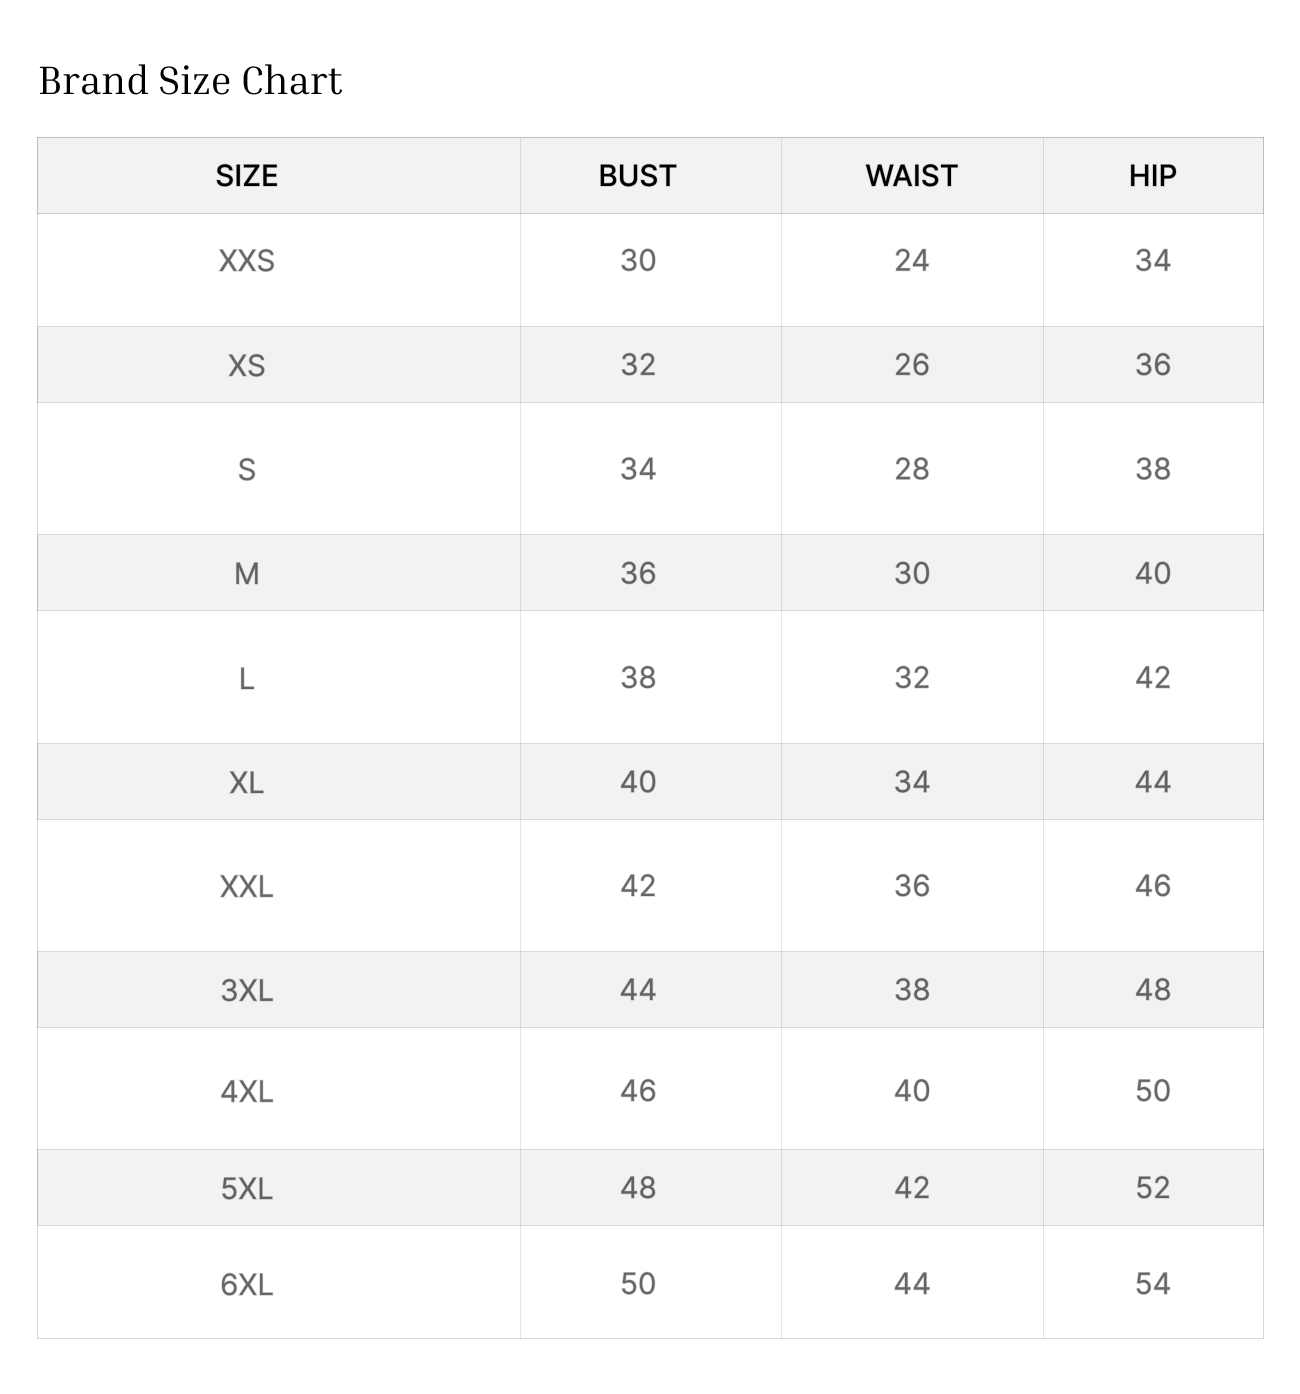Select the XL size cell

coord(246,782)
